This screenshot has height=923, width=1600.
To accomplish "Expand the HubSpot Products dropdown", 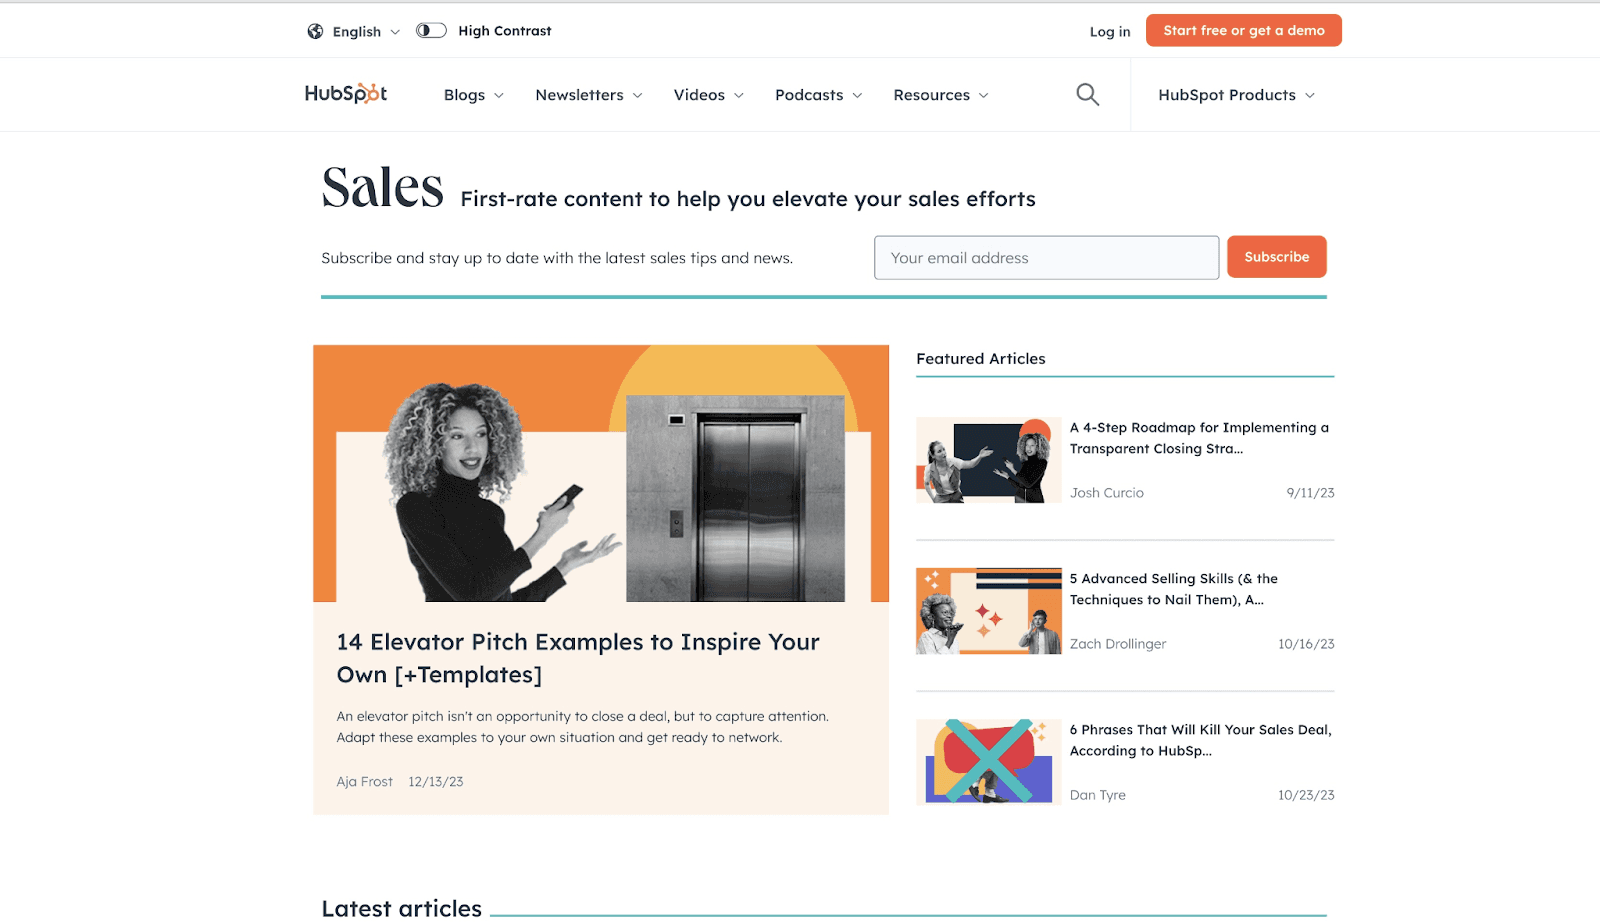I will pos(1237,95).
